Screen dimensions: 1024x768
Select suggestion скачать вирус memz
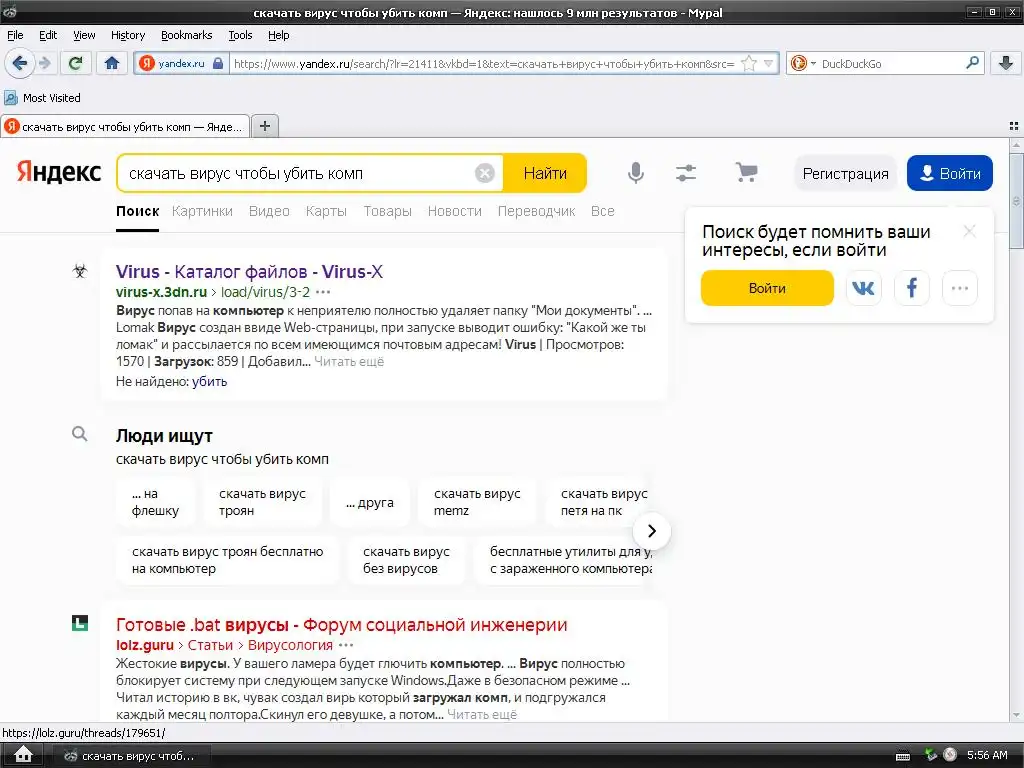click(x=477, y=502)
